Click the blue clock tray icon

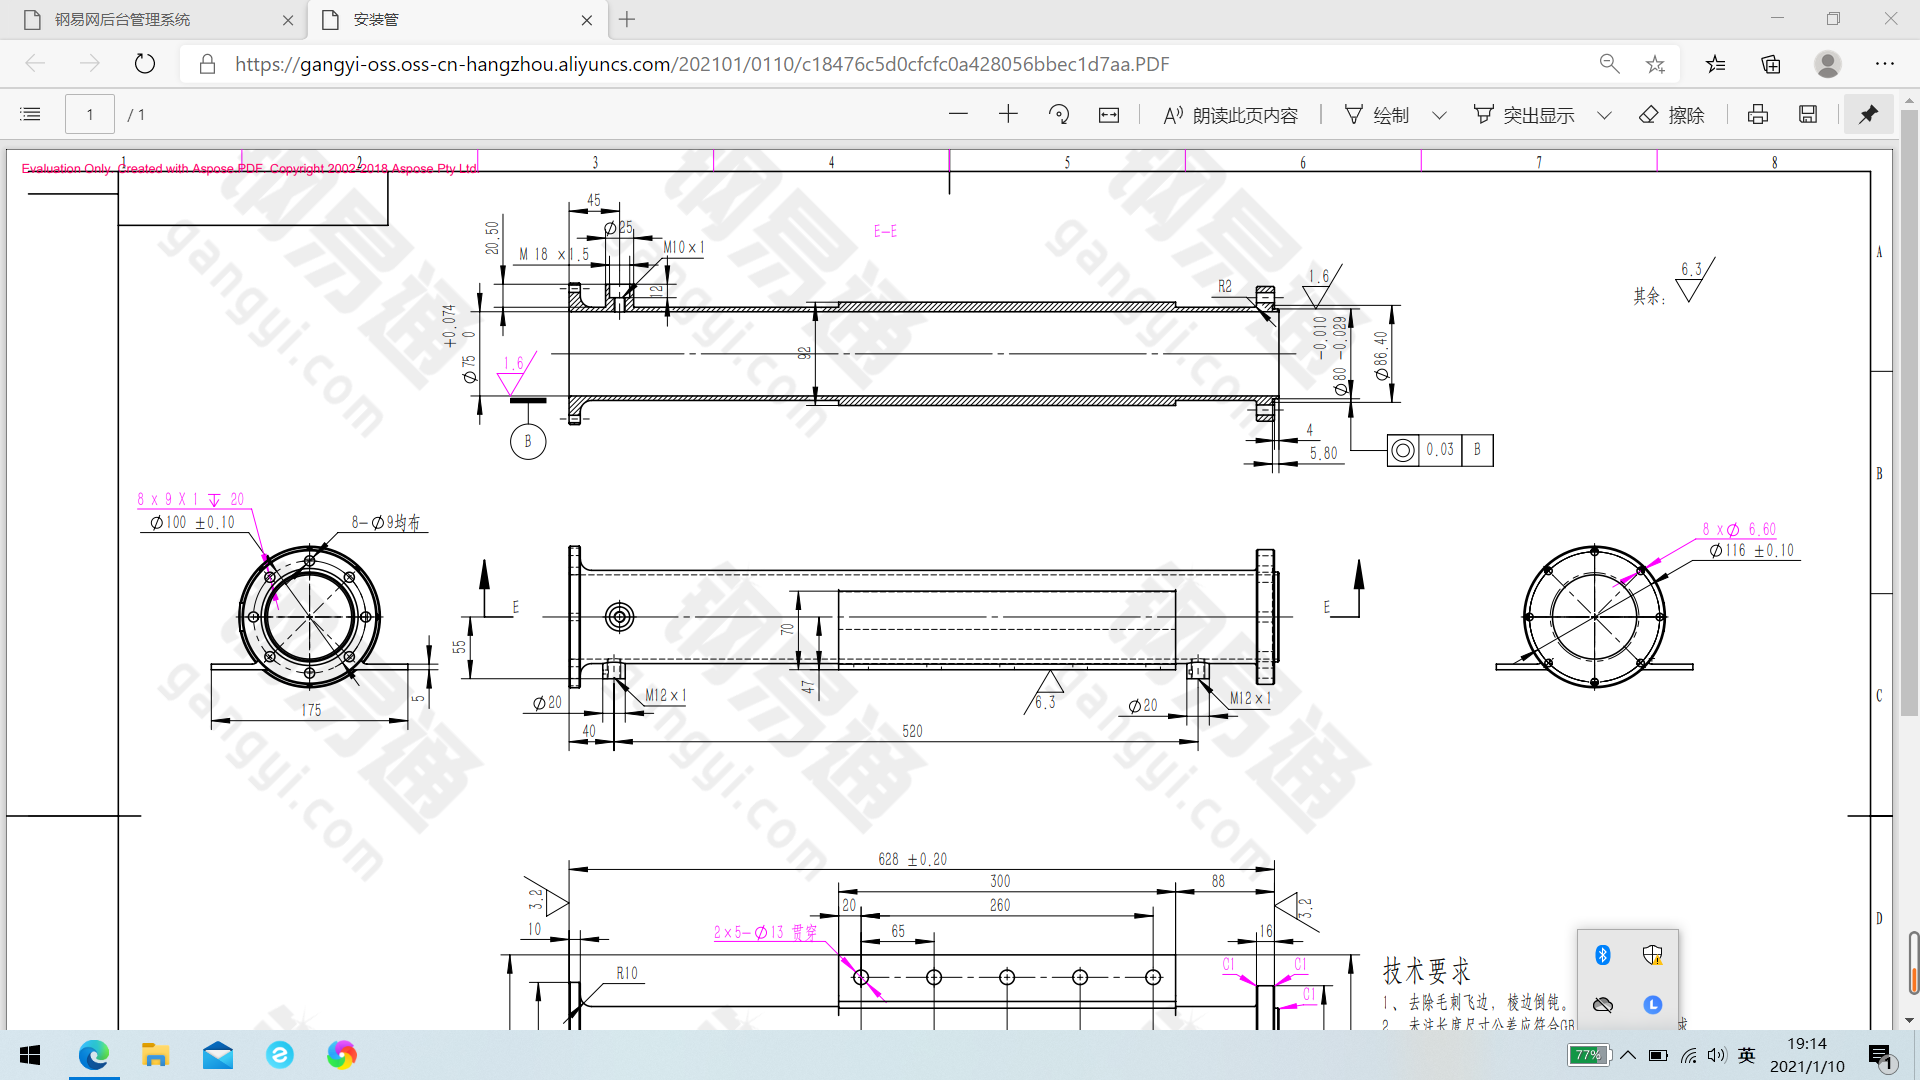[1653, 1004]
